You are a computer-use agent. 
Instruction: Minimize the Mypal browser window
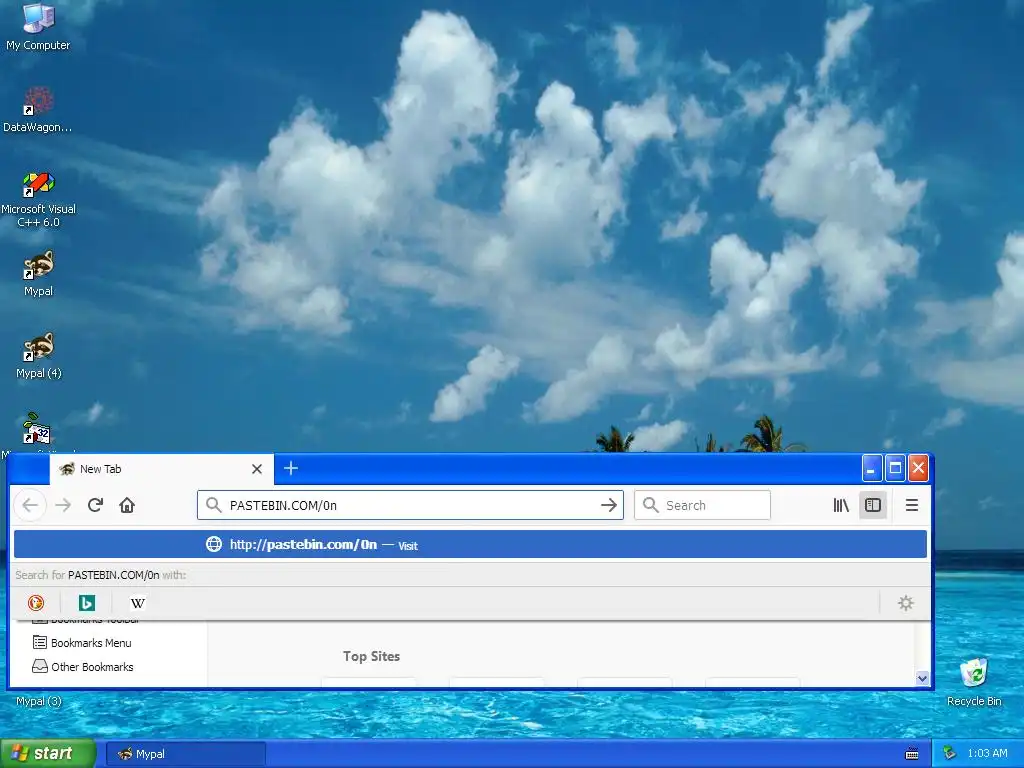(x=872, y=468)
